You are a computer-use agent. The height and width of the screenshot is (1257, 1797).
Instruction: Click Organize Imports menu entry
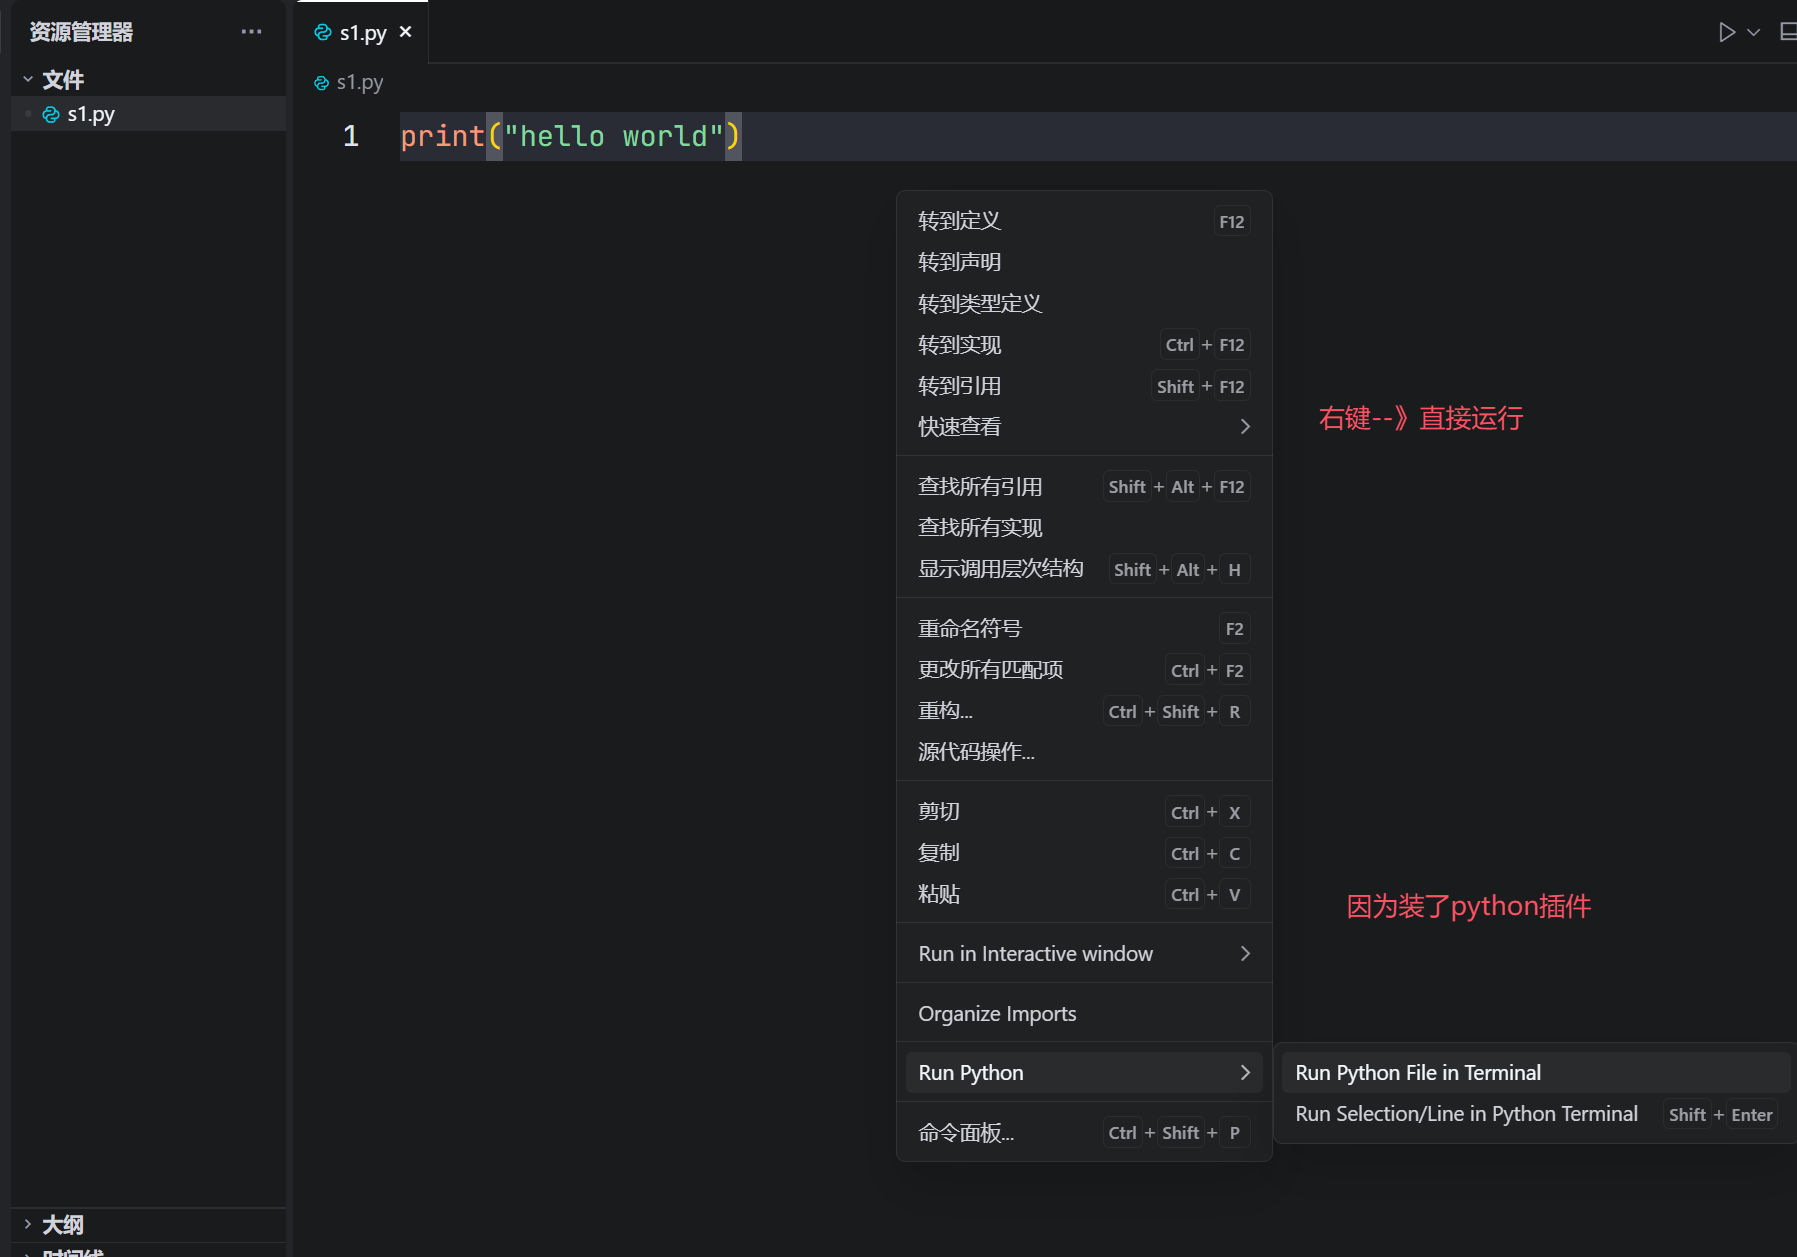point(1084,1014)
